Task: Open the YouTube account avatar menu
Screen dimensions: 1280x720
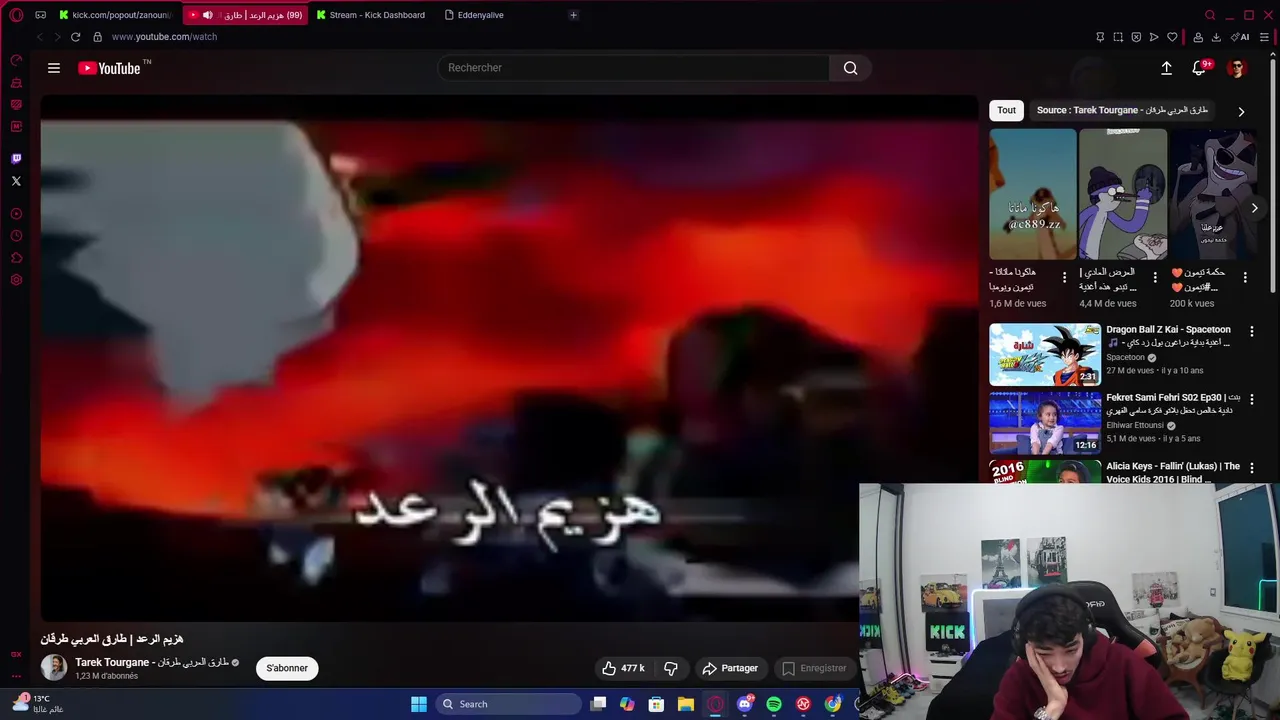Action: coord(1237,68)
